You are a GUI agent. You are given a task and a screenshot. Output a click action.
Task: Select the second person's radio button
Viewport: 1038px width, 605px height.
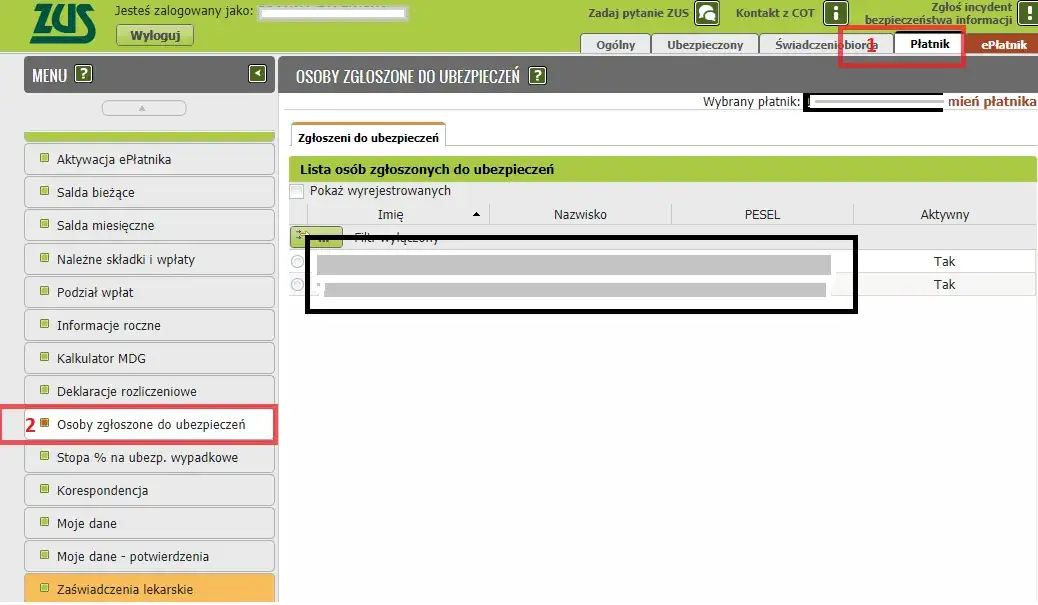pyautogui.click(x=297, y=285)
